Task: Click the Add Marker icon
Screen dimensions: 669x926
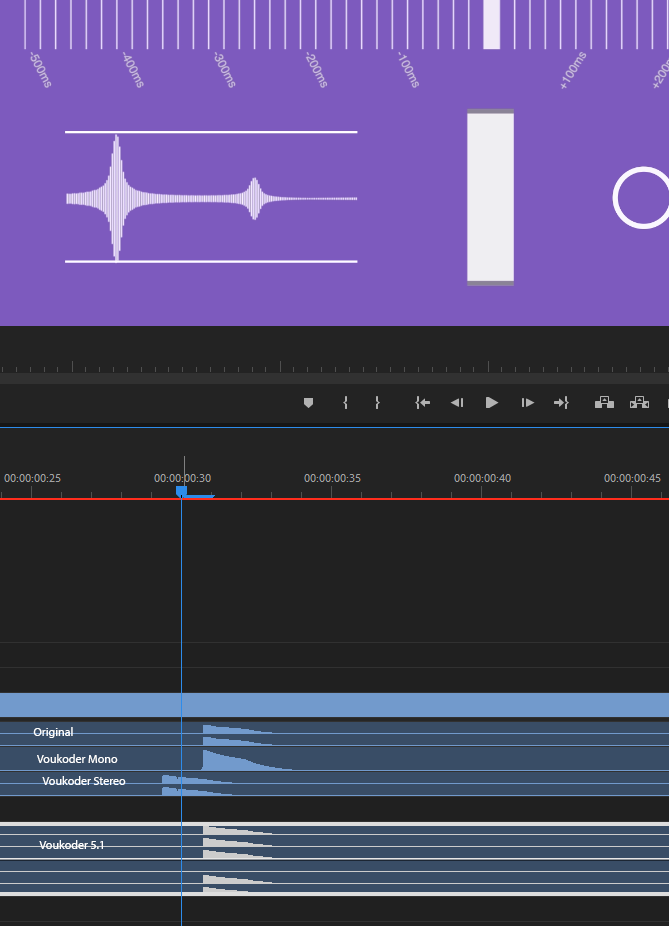Action: 308,403
